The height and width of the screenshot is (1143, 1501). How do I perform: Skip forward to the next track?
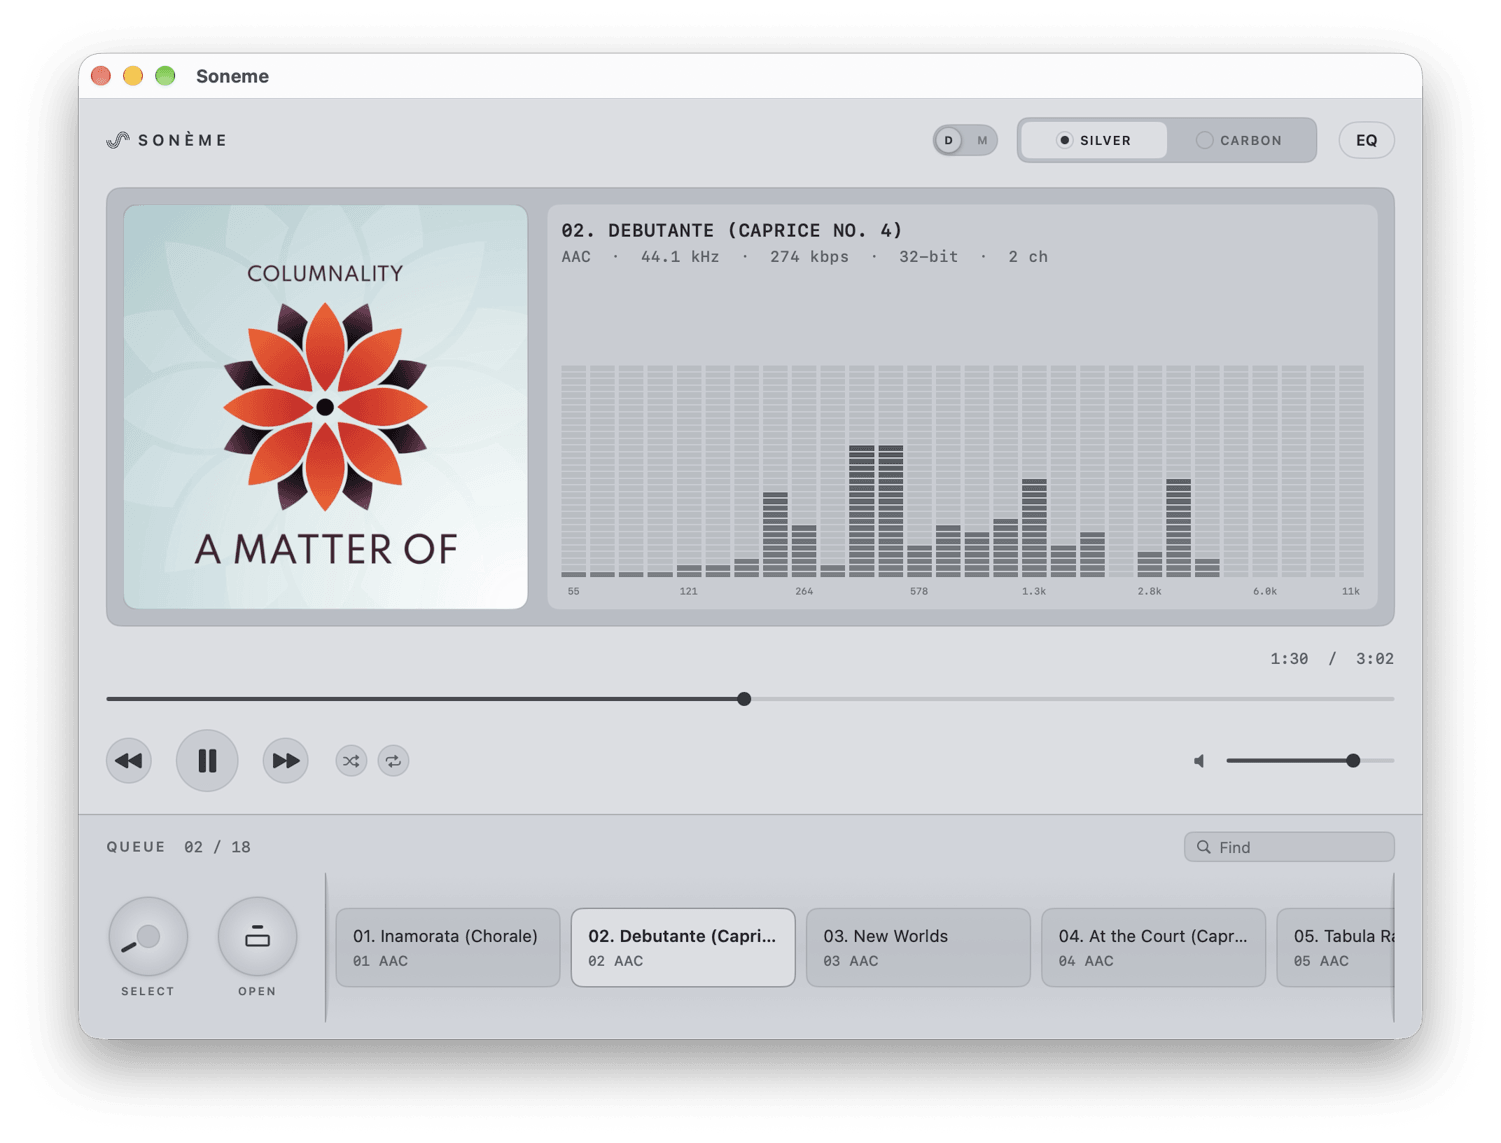point(285,761)
